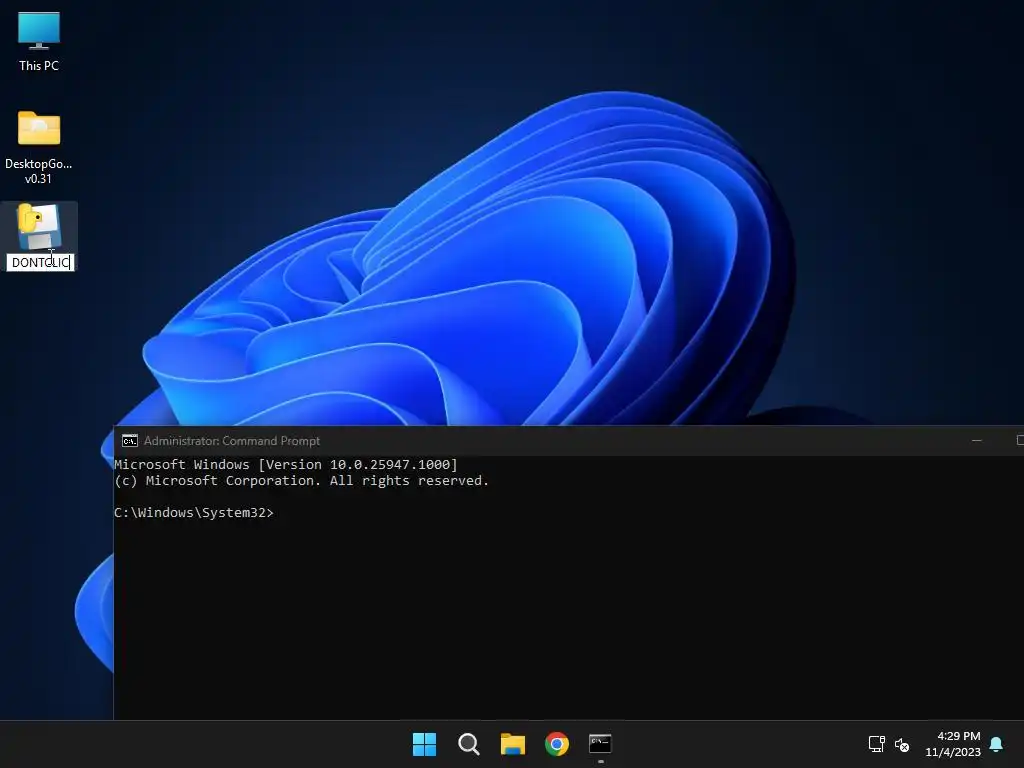Click the DesktopGo... v0.31 label text

coord(39,171)
